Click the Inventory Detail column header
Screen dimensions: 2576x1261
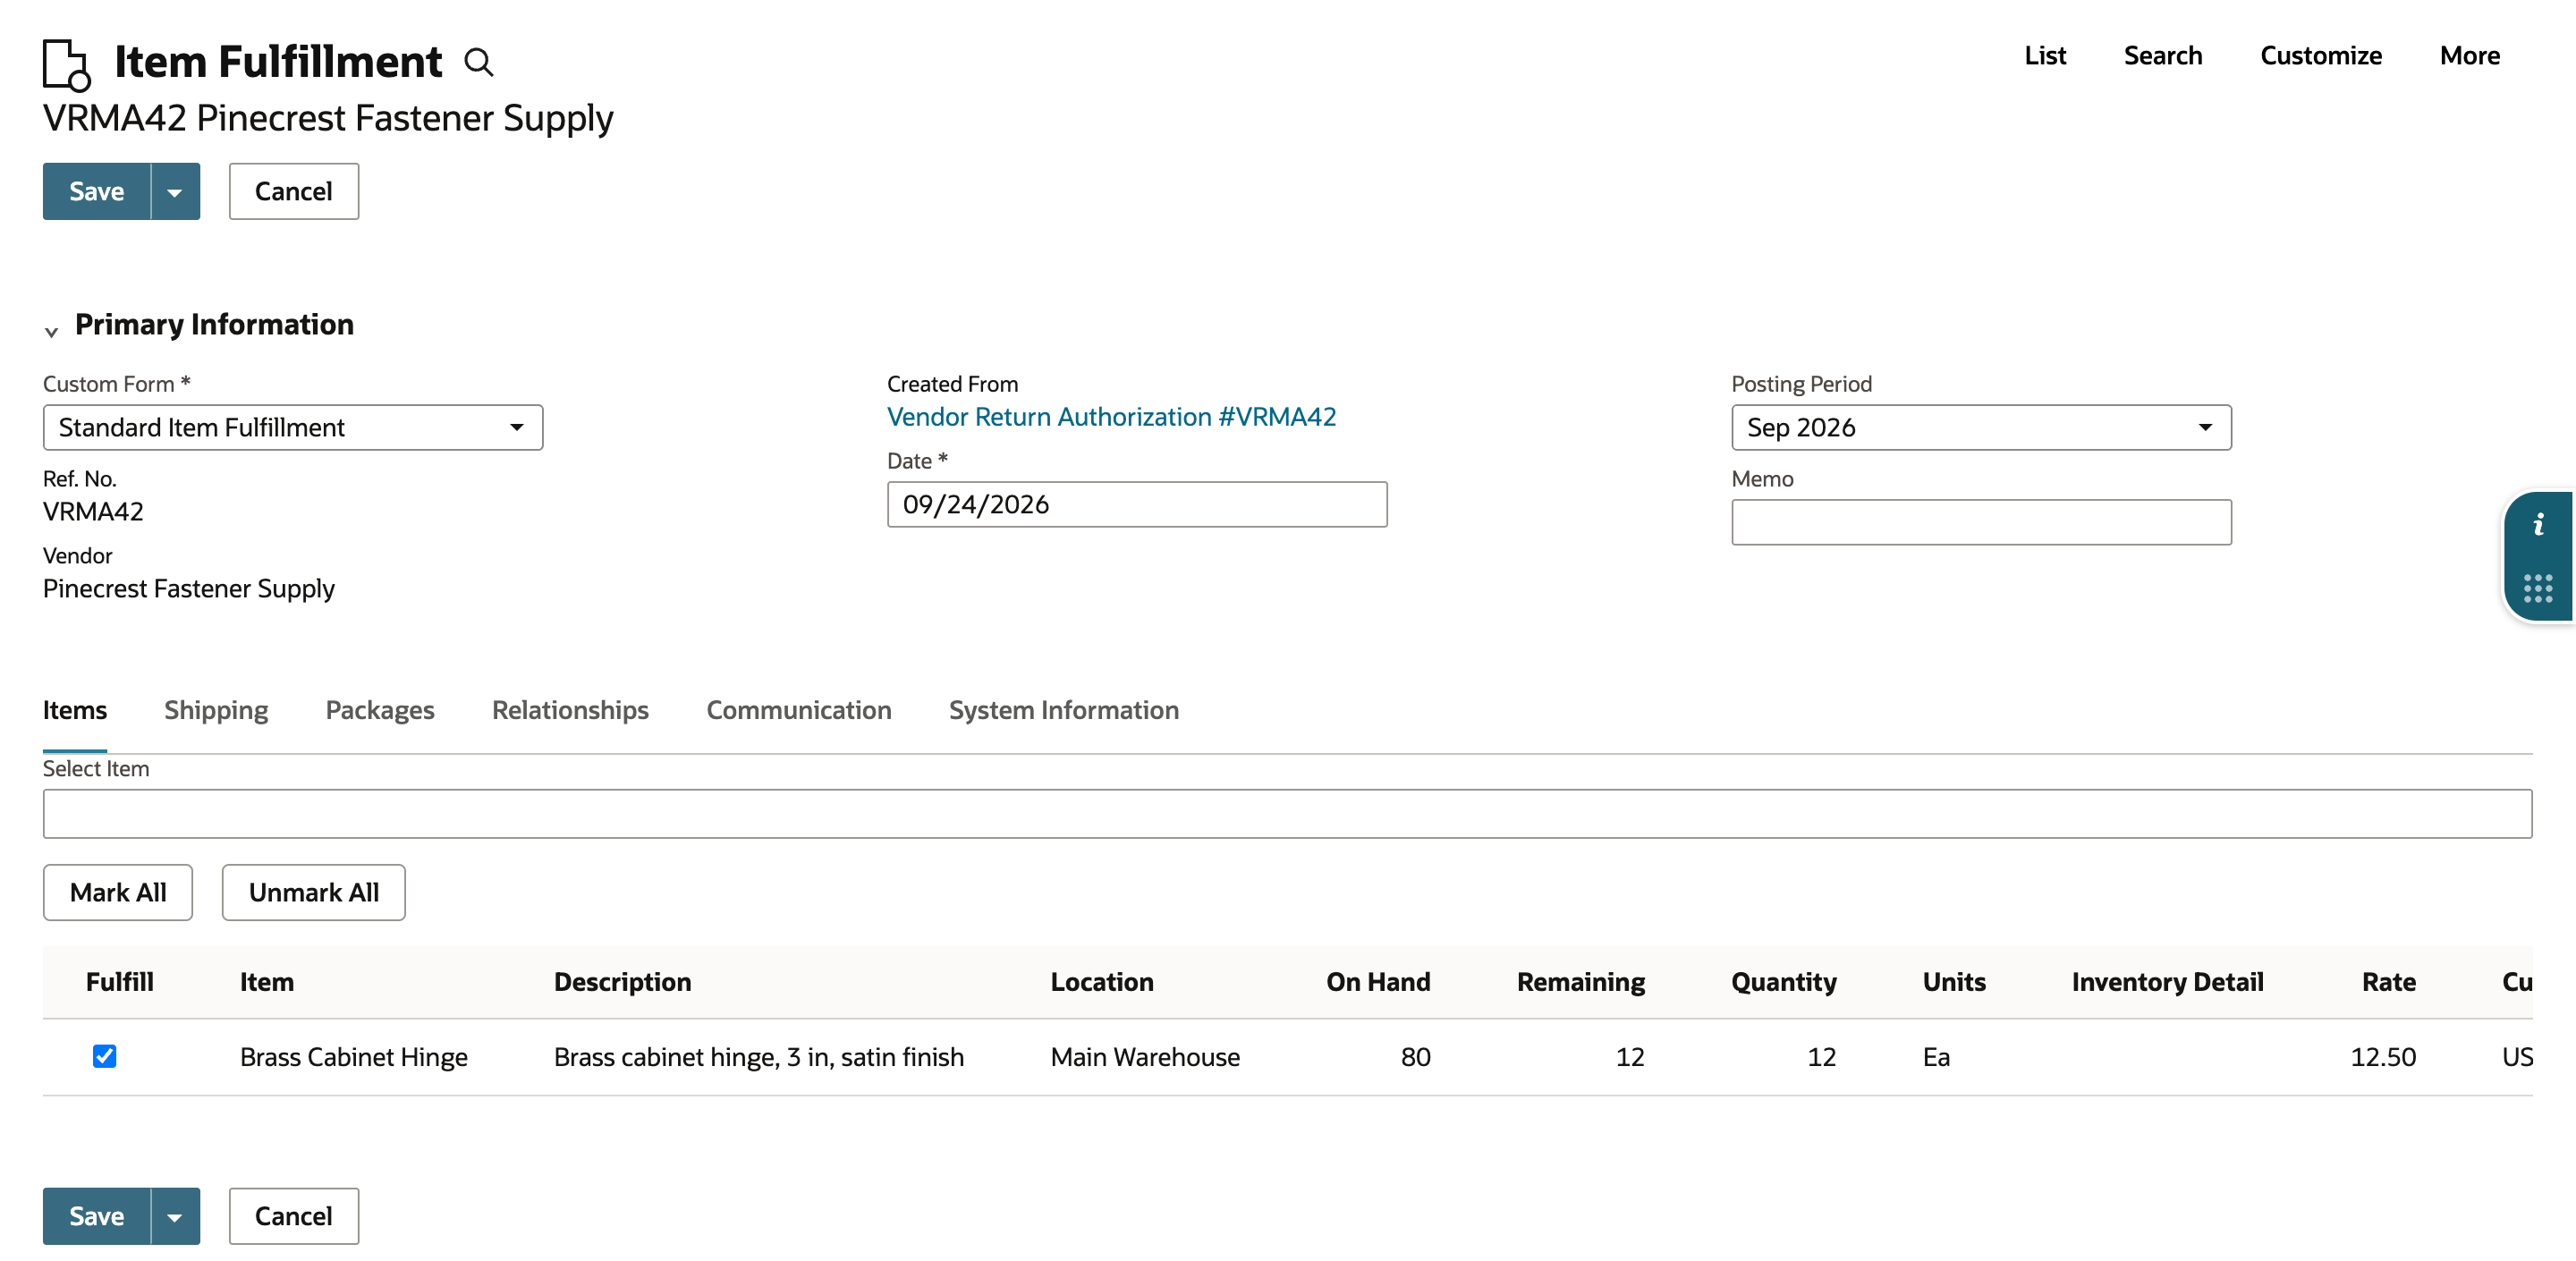tap(2167, 981)
